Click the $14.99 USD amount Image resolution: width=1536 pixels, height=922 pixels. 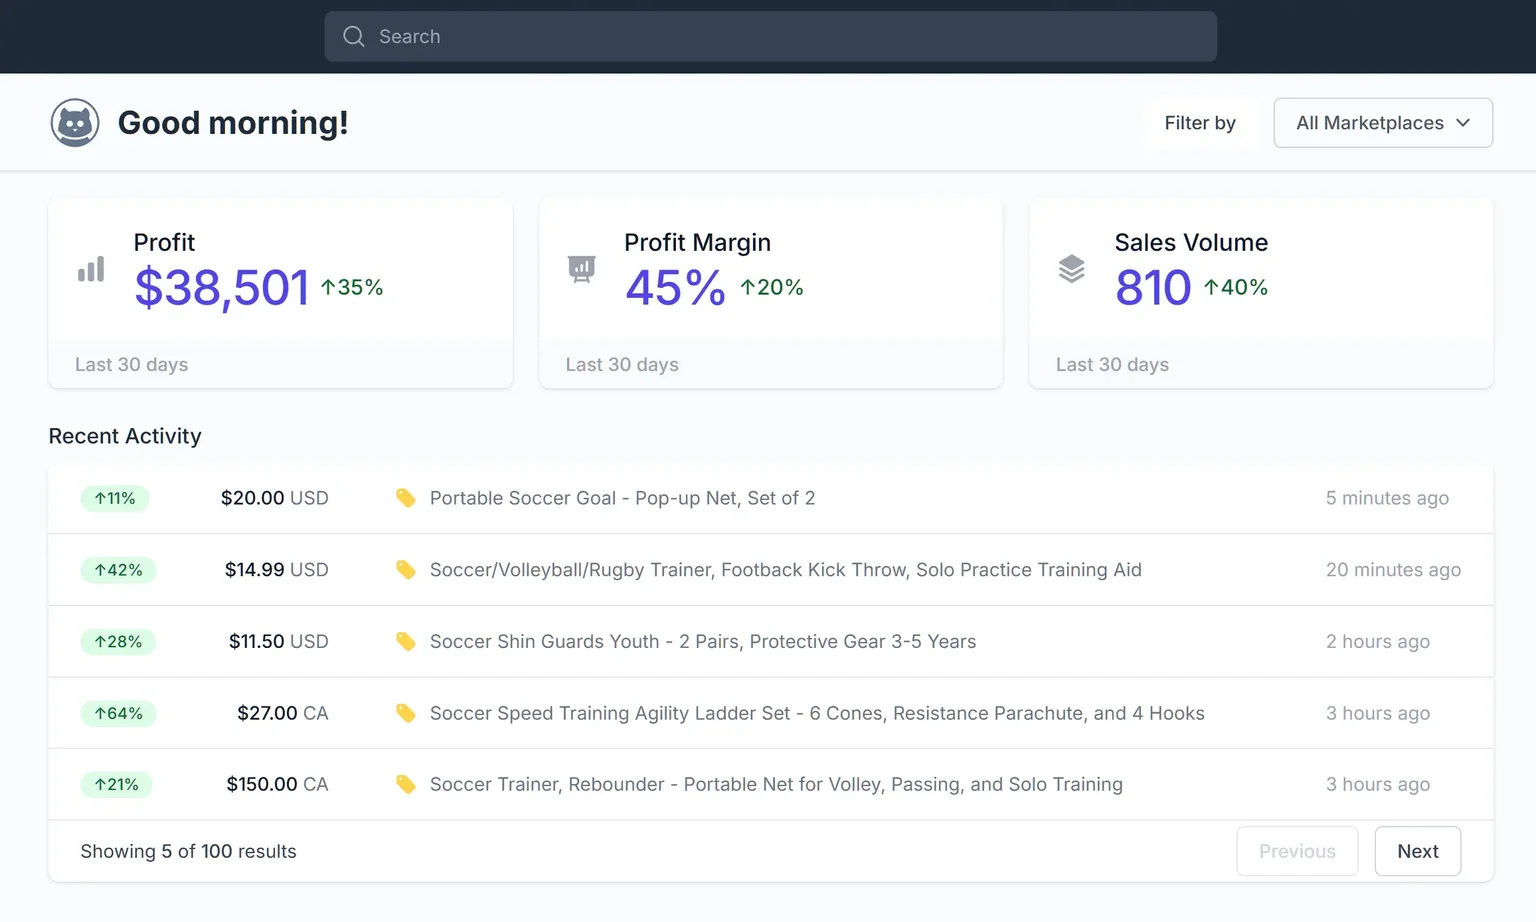tap(276, 570)
